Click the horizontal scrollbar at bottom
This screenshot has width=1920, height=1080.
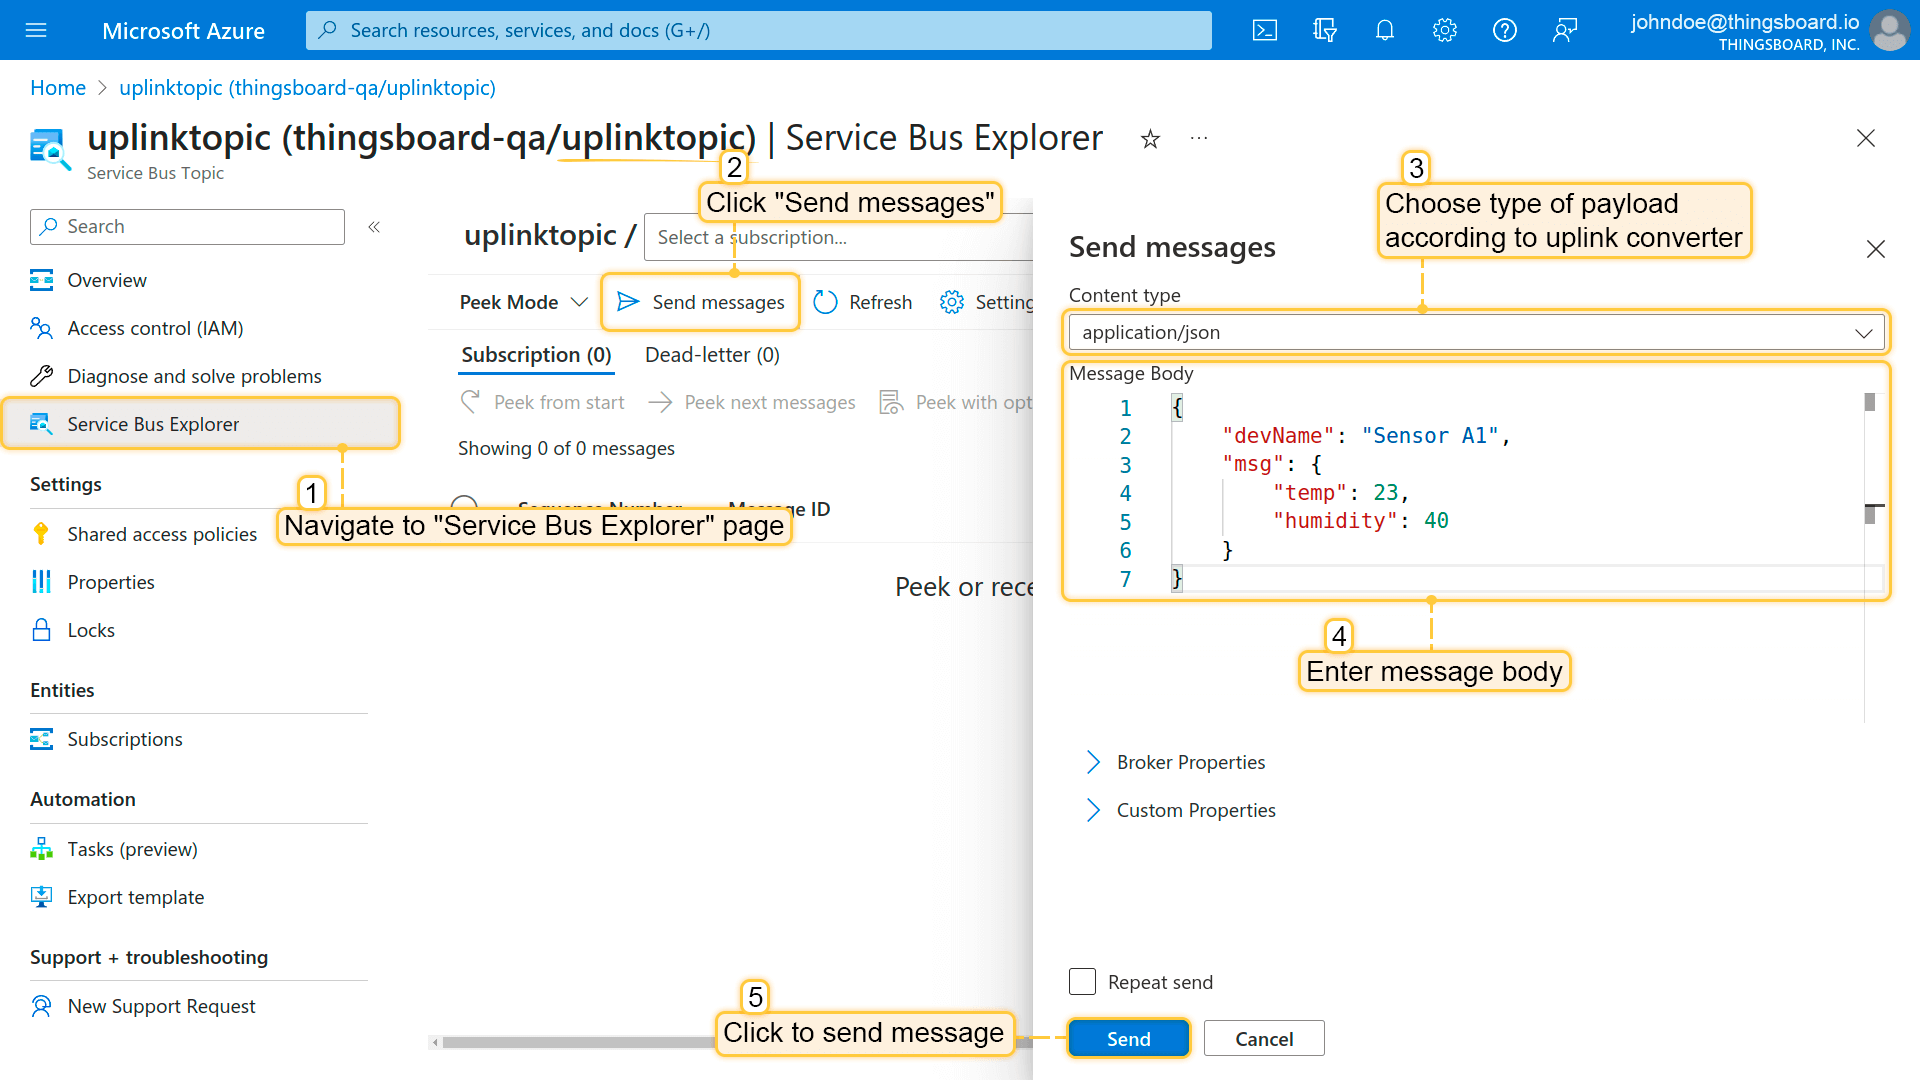pos(580,1042)
